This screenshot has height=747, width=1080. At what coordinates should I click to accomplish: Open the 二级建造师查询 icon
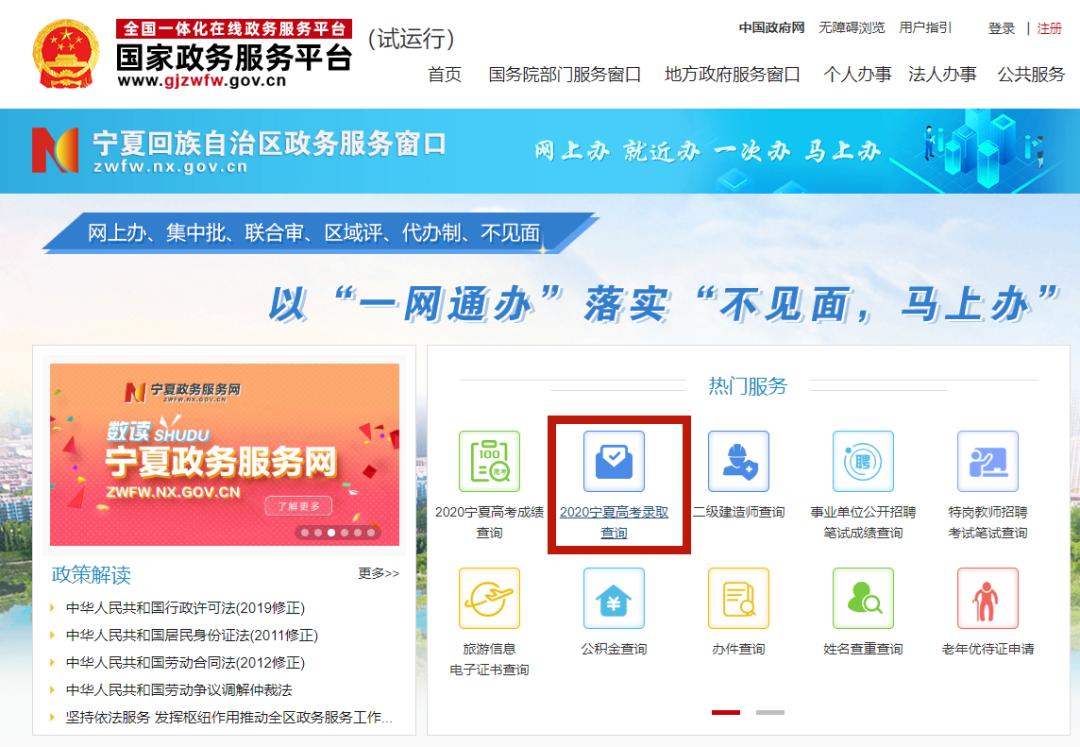coord(738,461)
